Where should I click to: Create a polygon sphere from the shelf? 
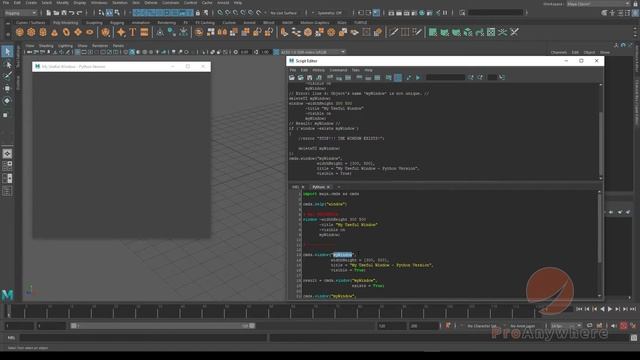pos(20,32)
